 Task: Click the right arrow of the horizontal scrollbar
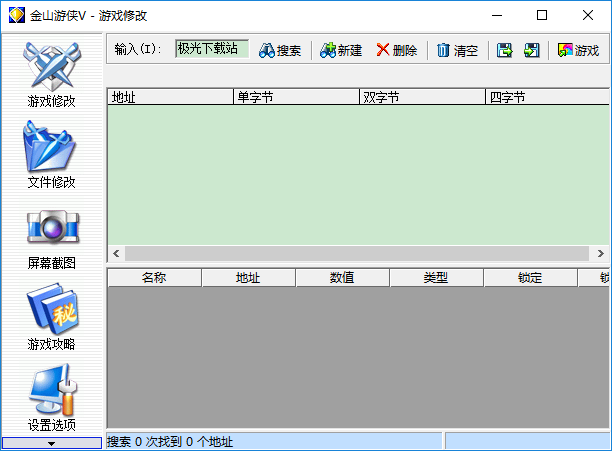[601, 254]
